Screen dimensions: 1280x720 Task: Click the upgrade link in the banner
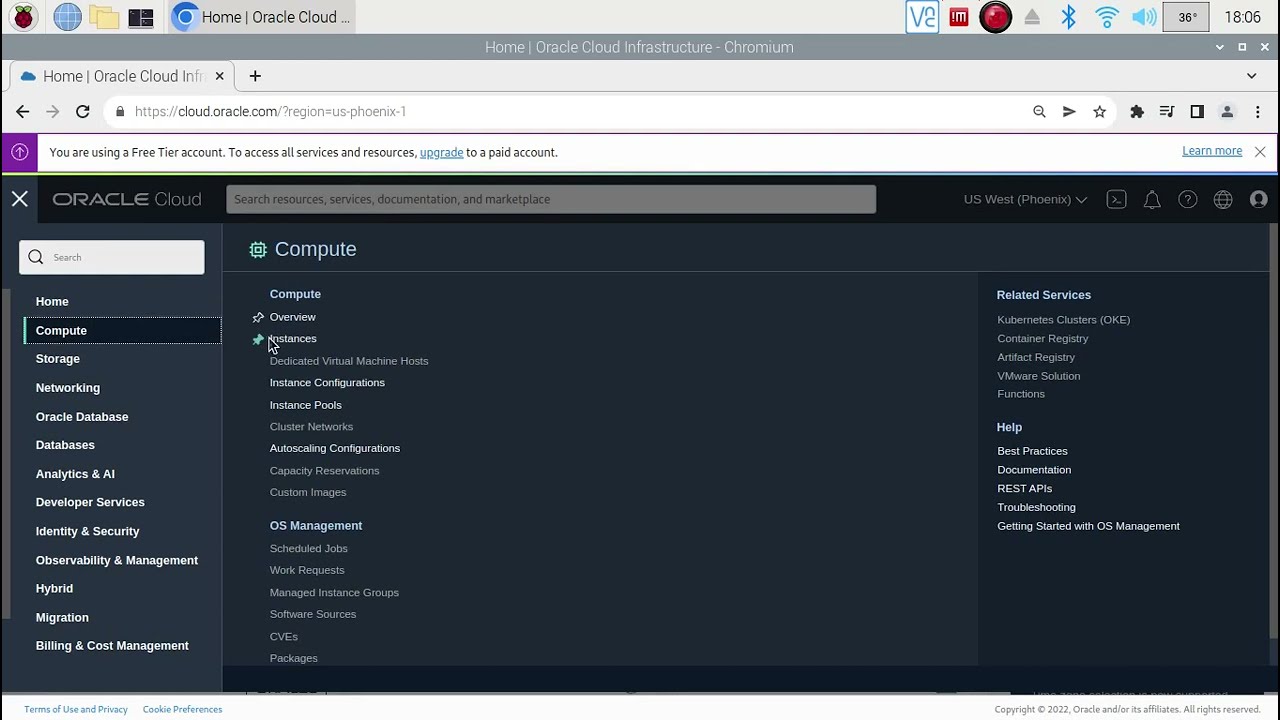441,153
